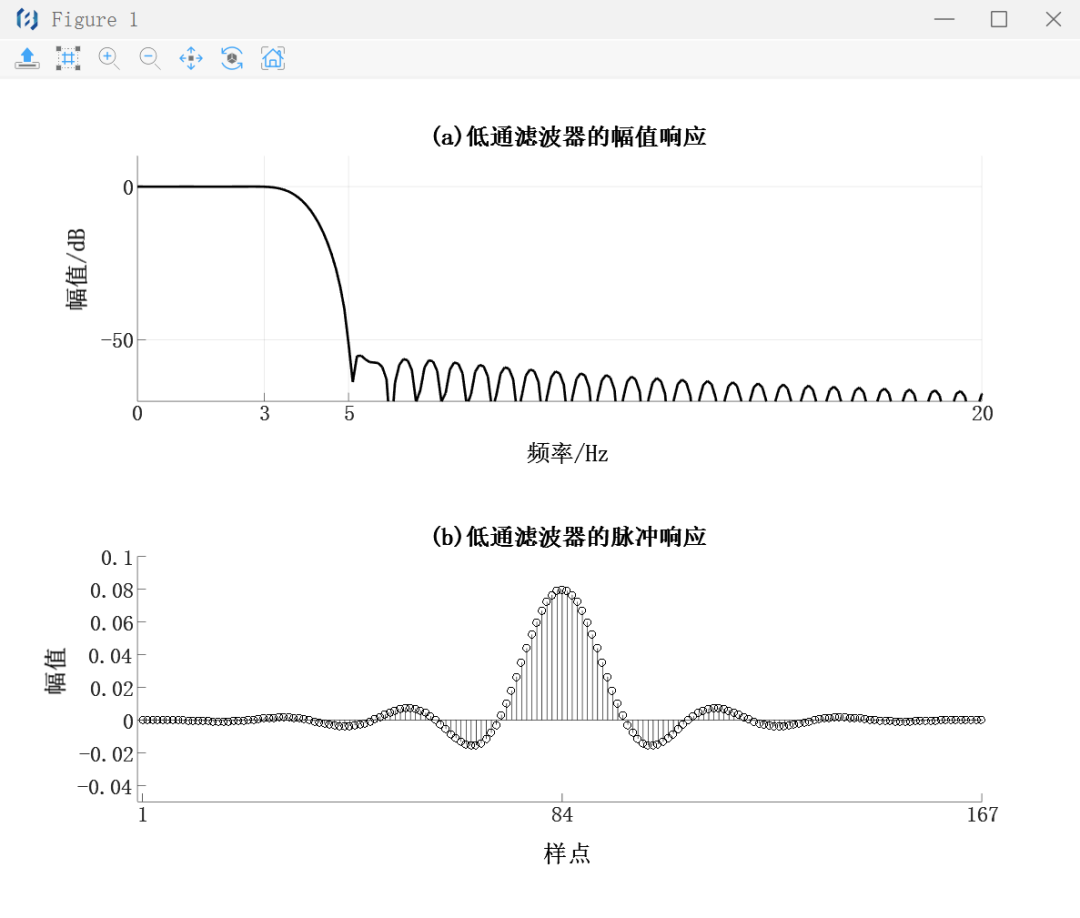The height and width of the screenshot is (918, 1080).
Task: Click the x-axis tick label "84"
Action: pos(563,814)
